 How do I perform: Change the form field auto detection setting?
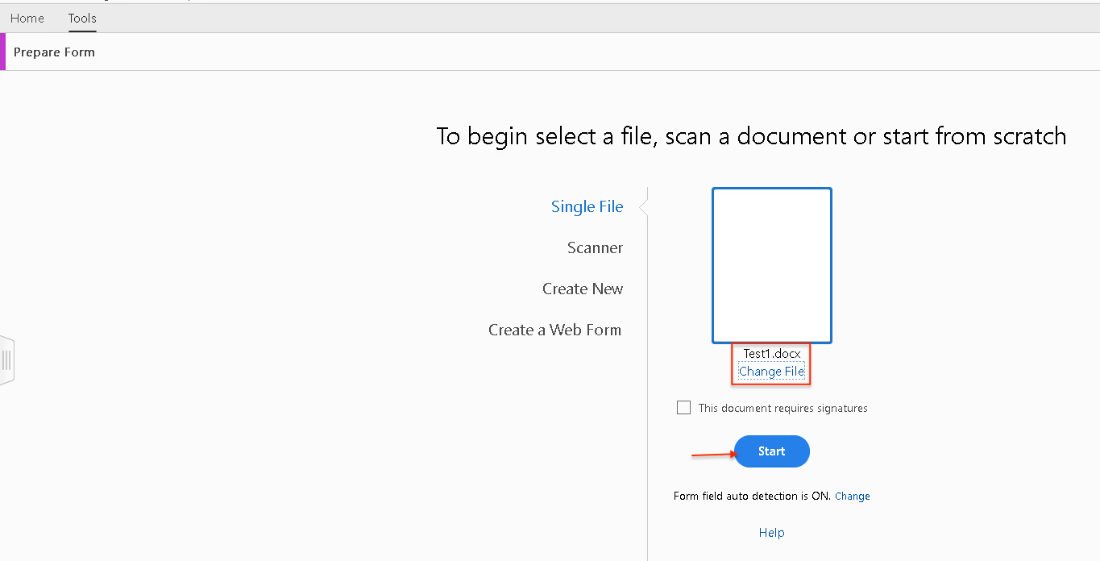click(852, 496)
